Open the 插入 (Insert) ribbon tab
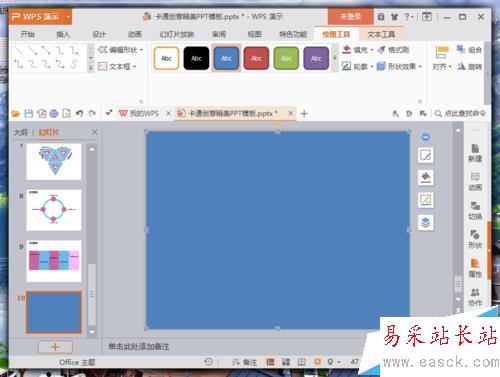The image size is (500, 377). point(63,34)
